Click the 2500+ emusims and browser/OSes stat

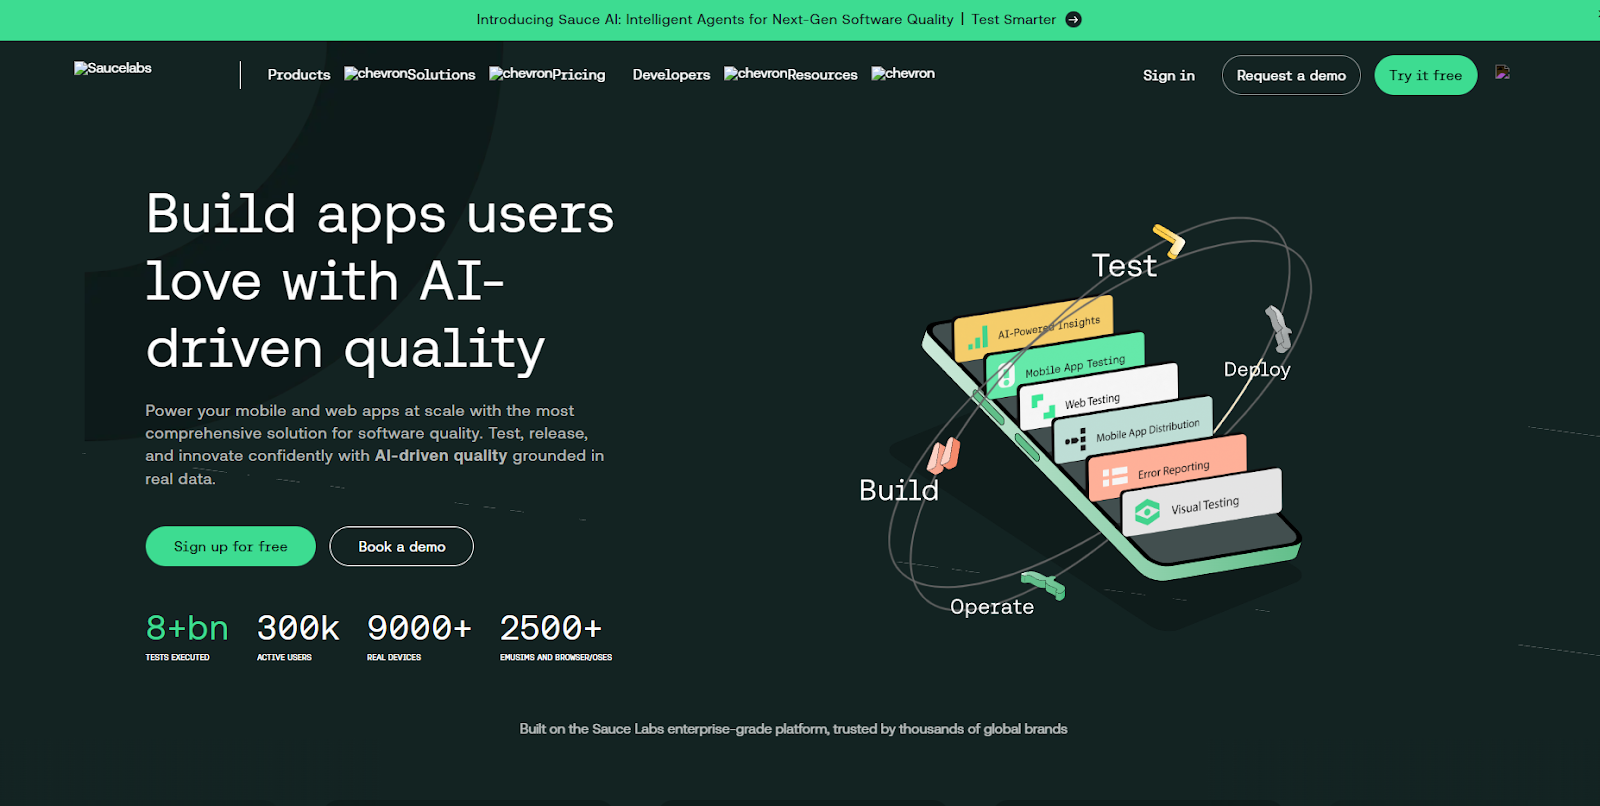click(556, 636)
